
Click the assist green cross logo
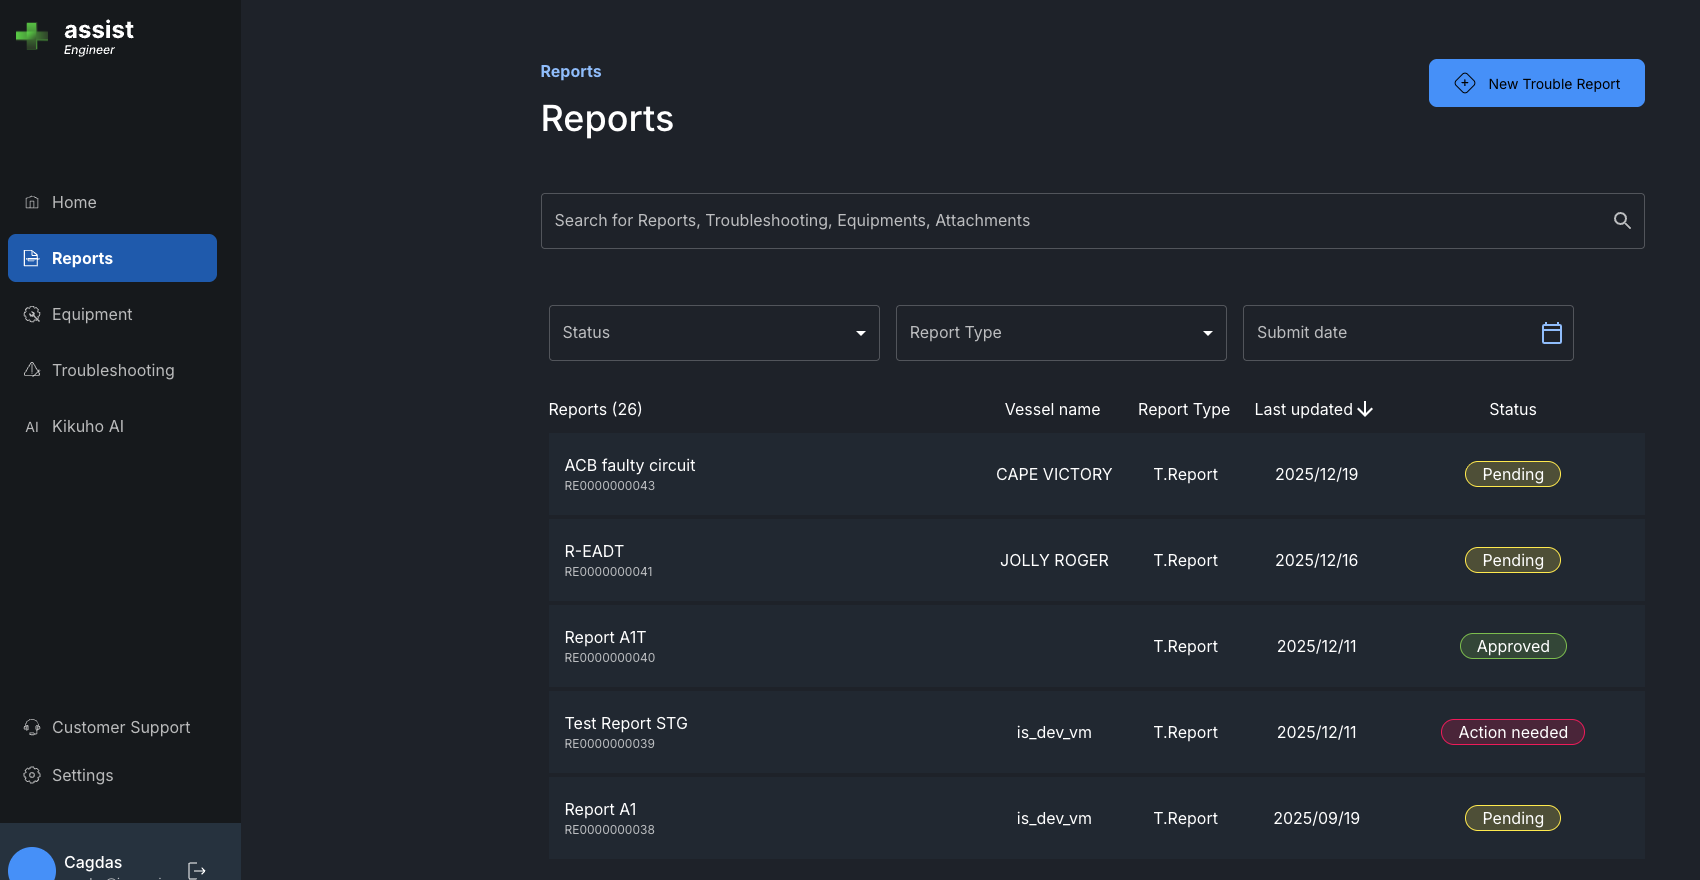tap(32, 36)
